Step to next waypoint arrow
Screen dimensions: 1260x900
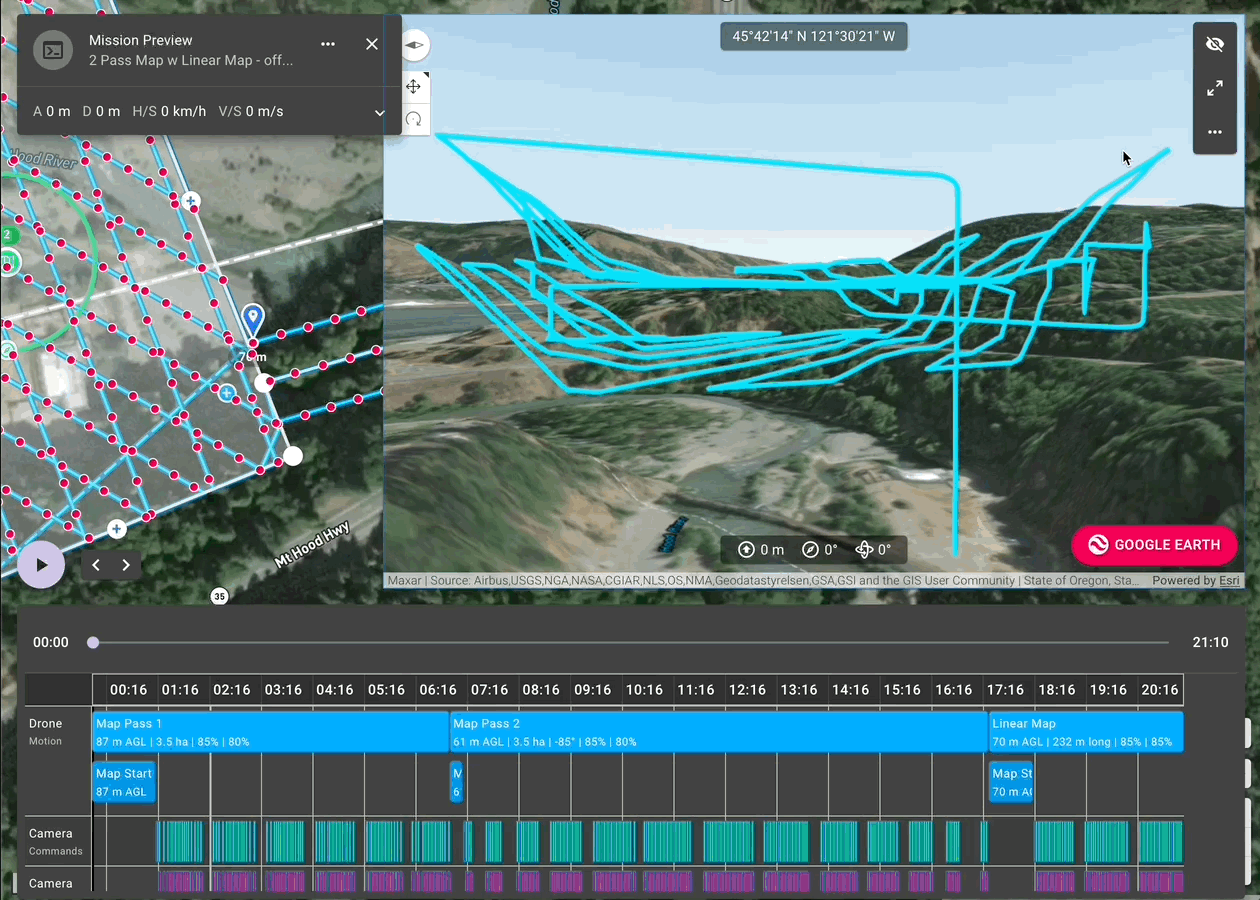click(x=126, y=565)
